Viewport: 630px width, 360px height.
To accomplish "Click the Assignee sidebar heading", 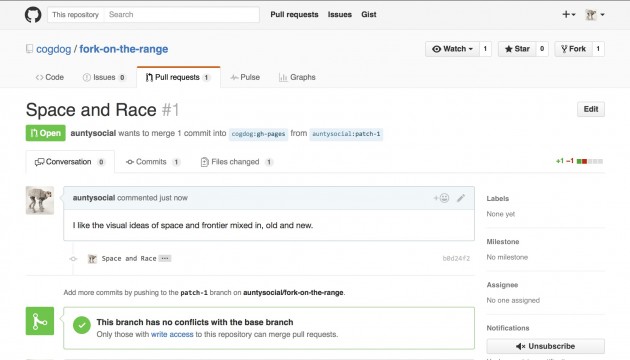I will [502, 285].
